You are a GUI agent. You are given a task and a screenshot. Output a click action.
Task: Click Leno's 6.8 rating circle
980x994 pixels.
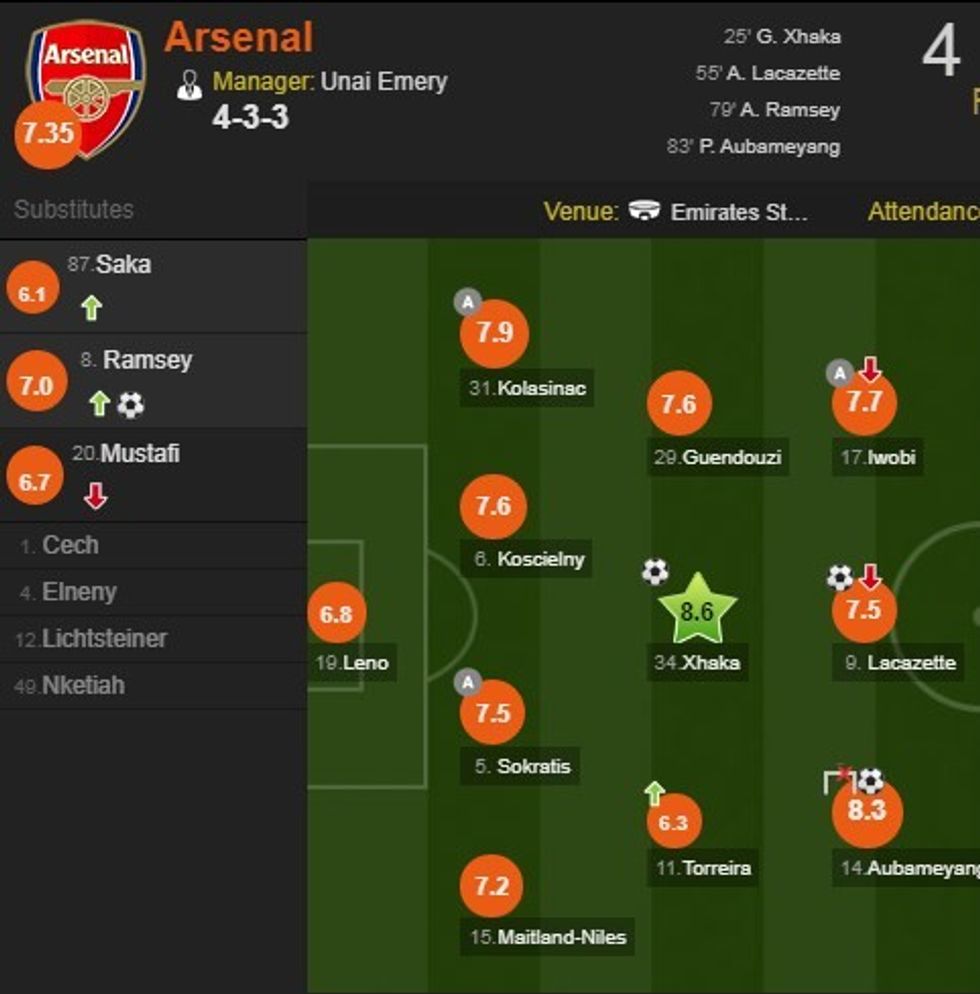336,614
